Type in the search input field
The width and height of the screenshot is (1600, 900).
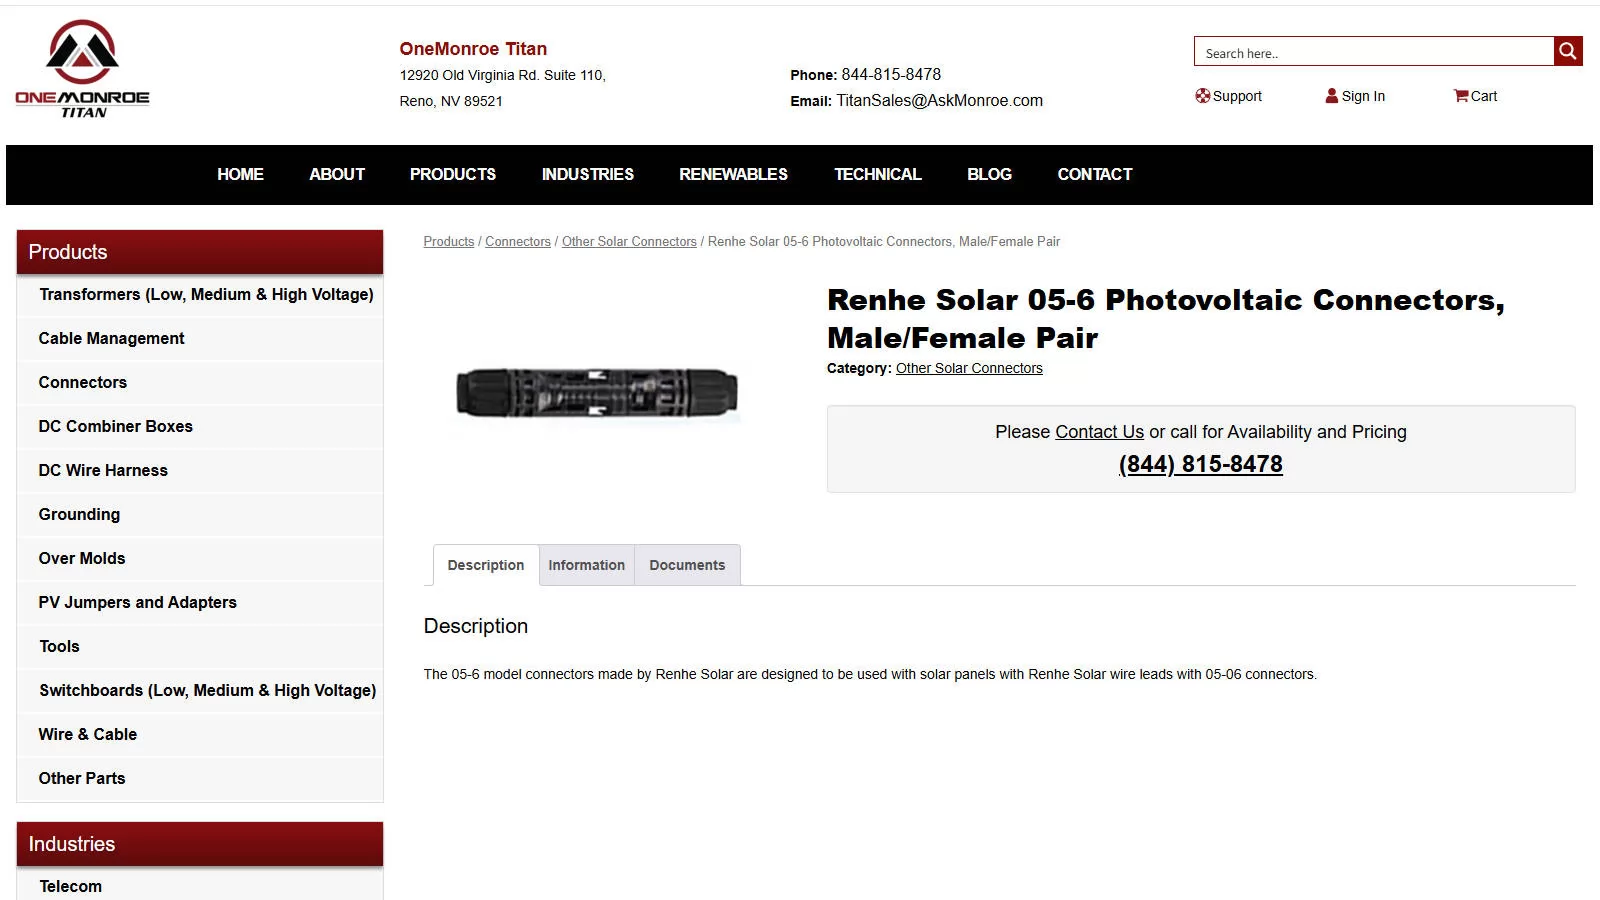pyautogui.click(x=1373, y=53)
